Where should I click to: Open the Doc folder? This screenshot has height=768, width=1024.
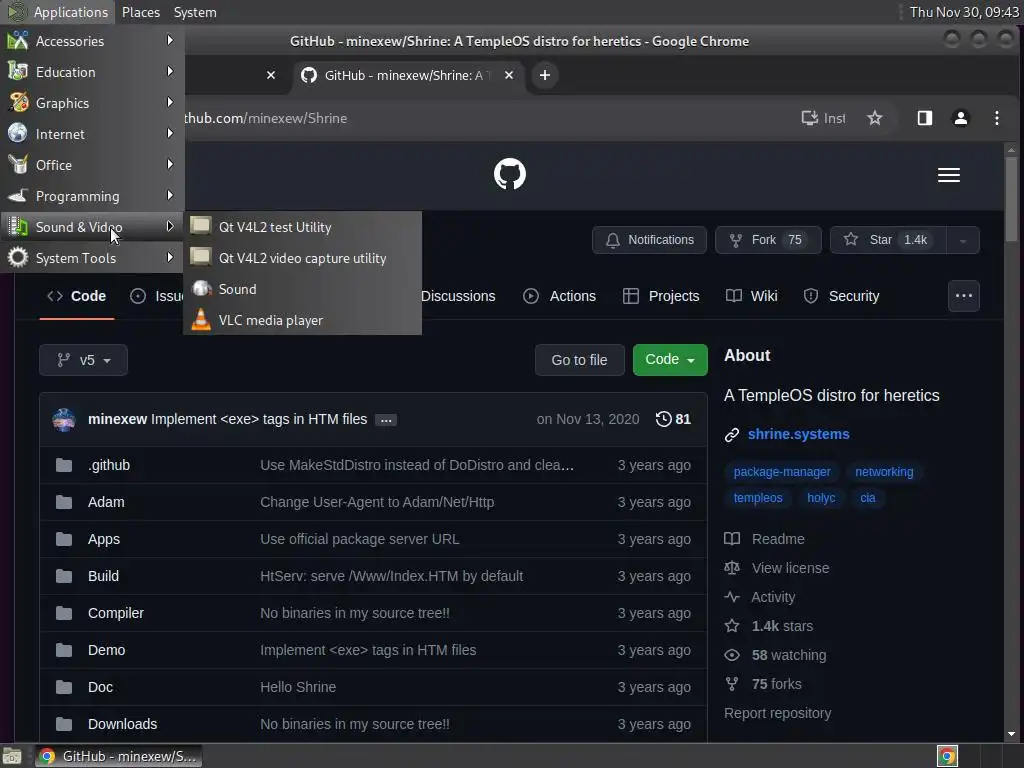tap(100, 687)
